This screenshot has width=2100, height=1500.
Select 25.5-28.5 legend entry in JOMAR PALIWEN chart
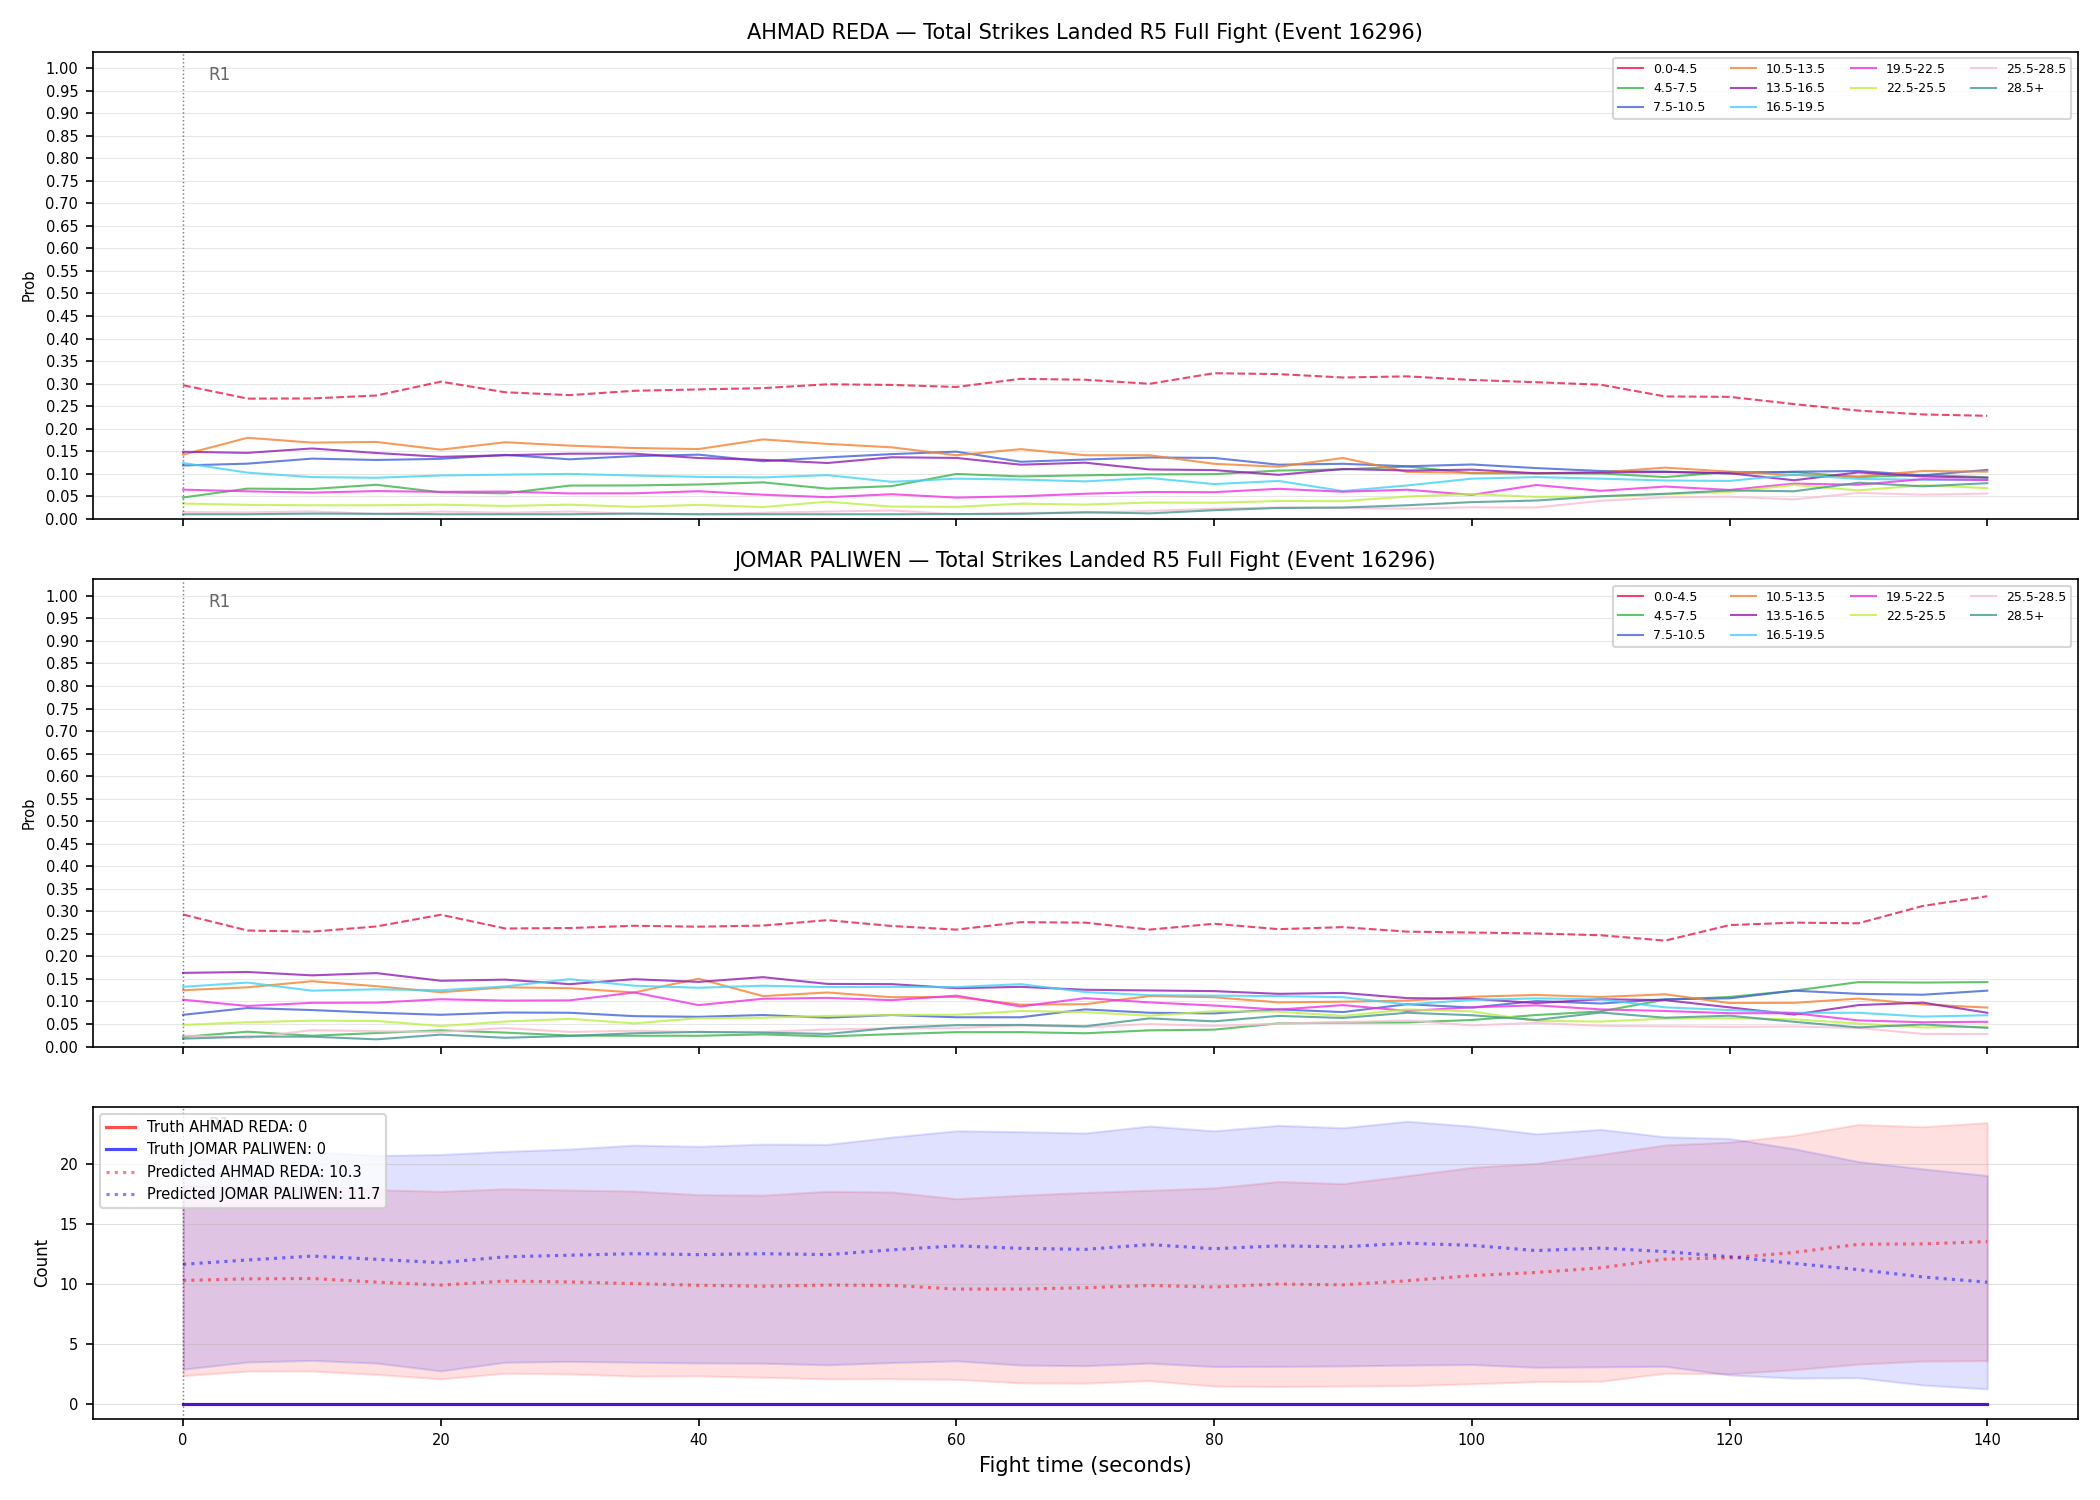click(2017, 597)
